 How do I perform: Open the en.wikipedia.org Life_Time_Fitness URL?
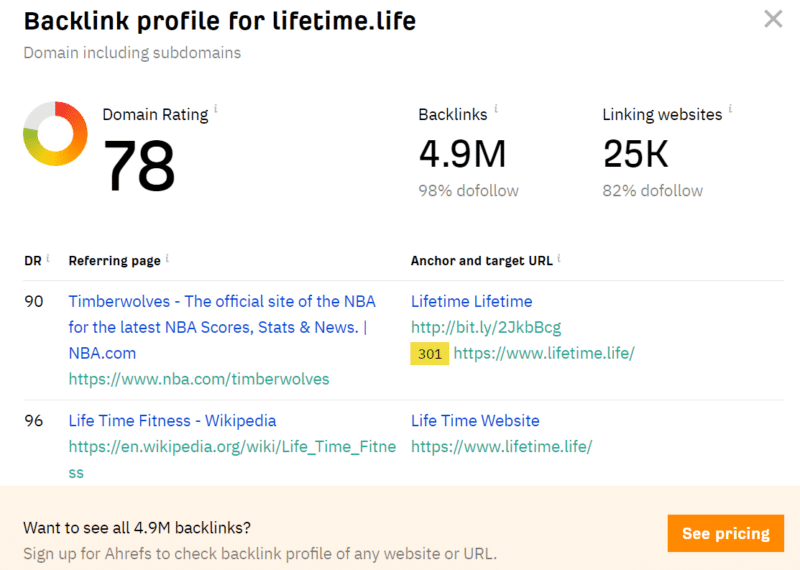232,459
